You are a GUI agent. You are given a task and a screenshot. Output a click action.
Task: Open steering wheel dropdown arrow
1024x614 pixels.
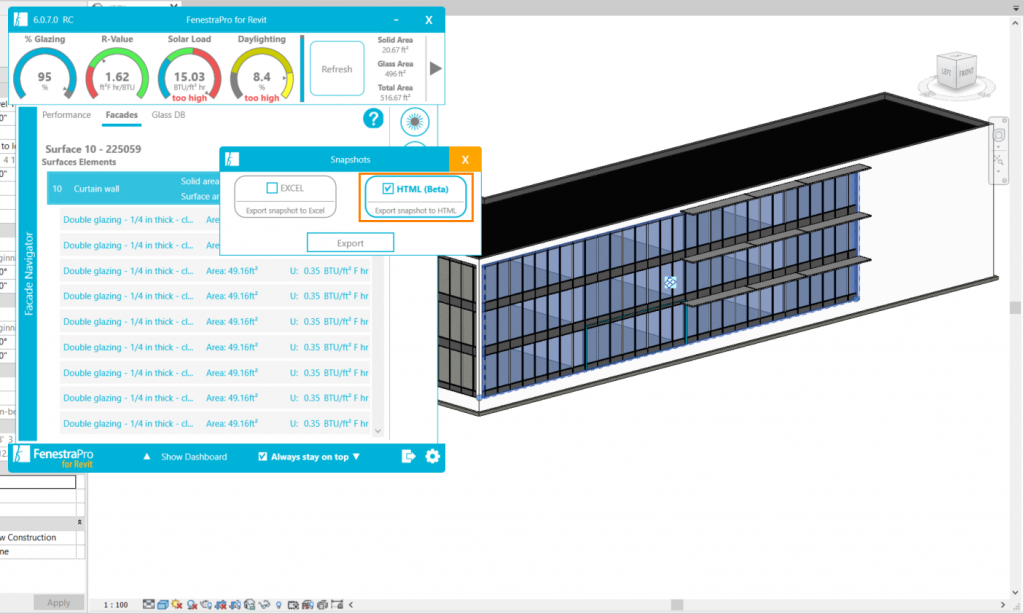pyautogui.click(x=999, y=147)
